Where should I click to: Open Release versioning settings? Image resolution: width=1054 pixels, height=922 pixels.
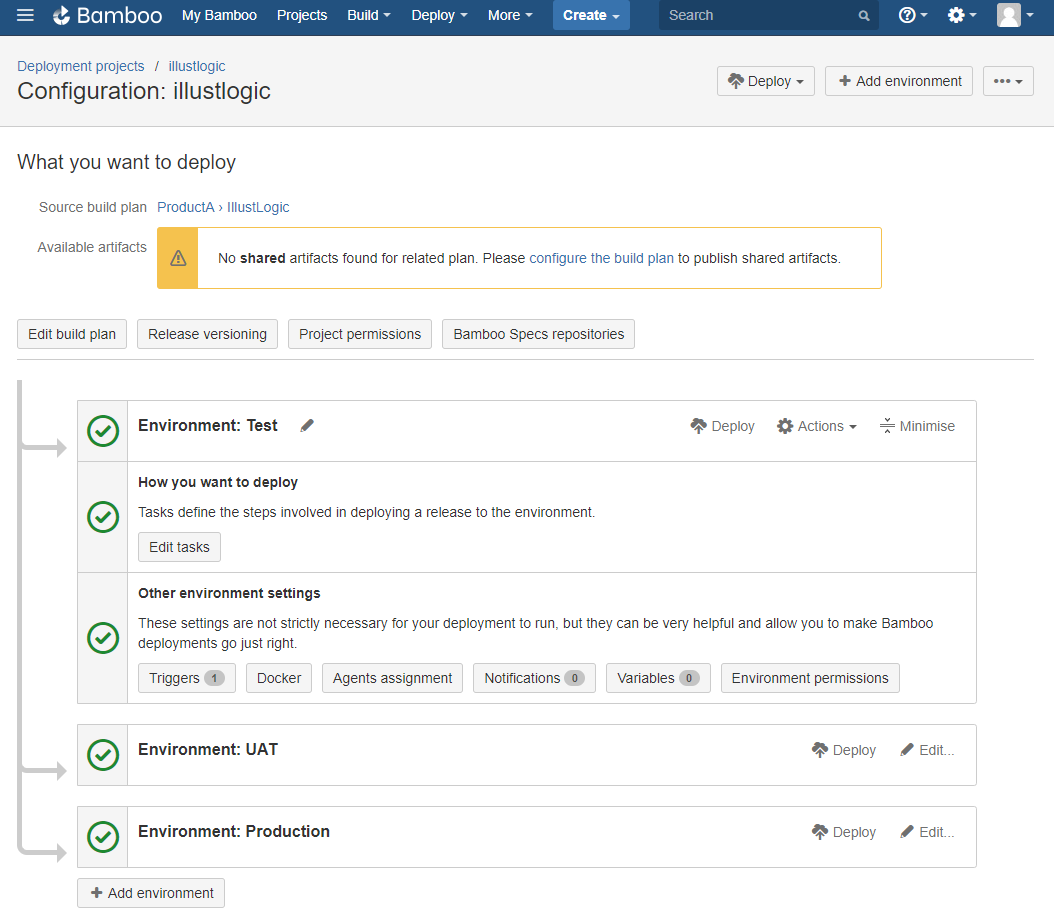coord(207,334)
